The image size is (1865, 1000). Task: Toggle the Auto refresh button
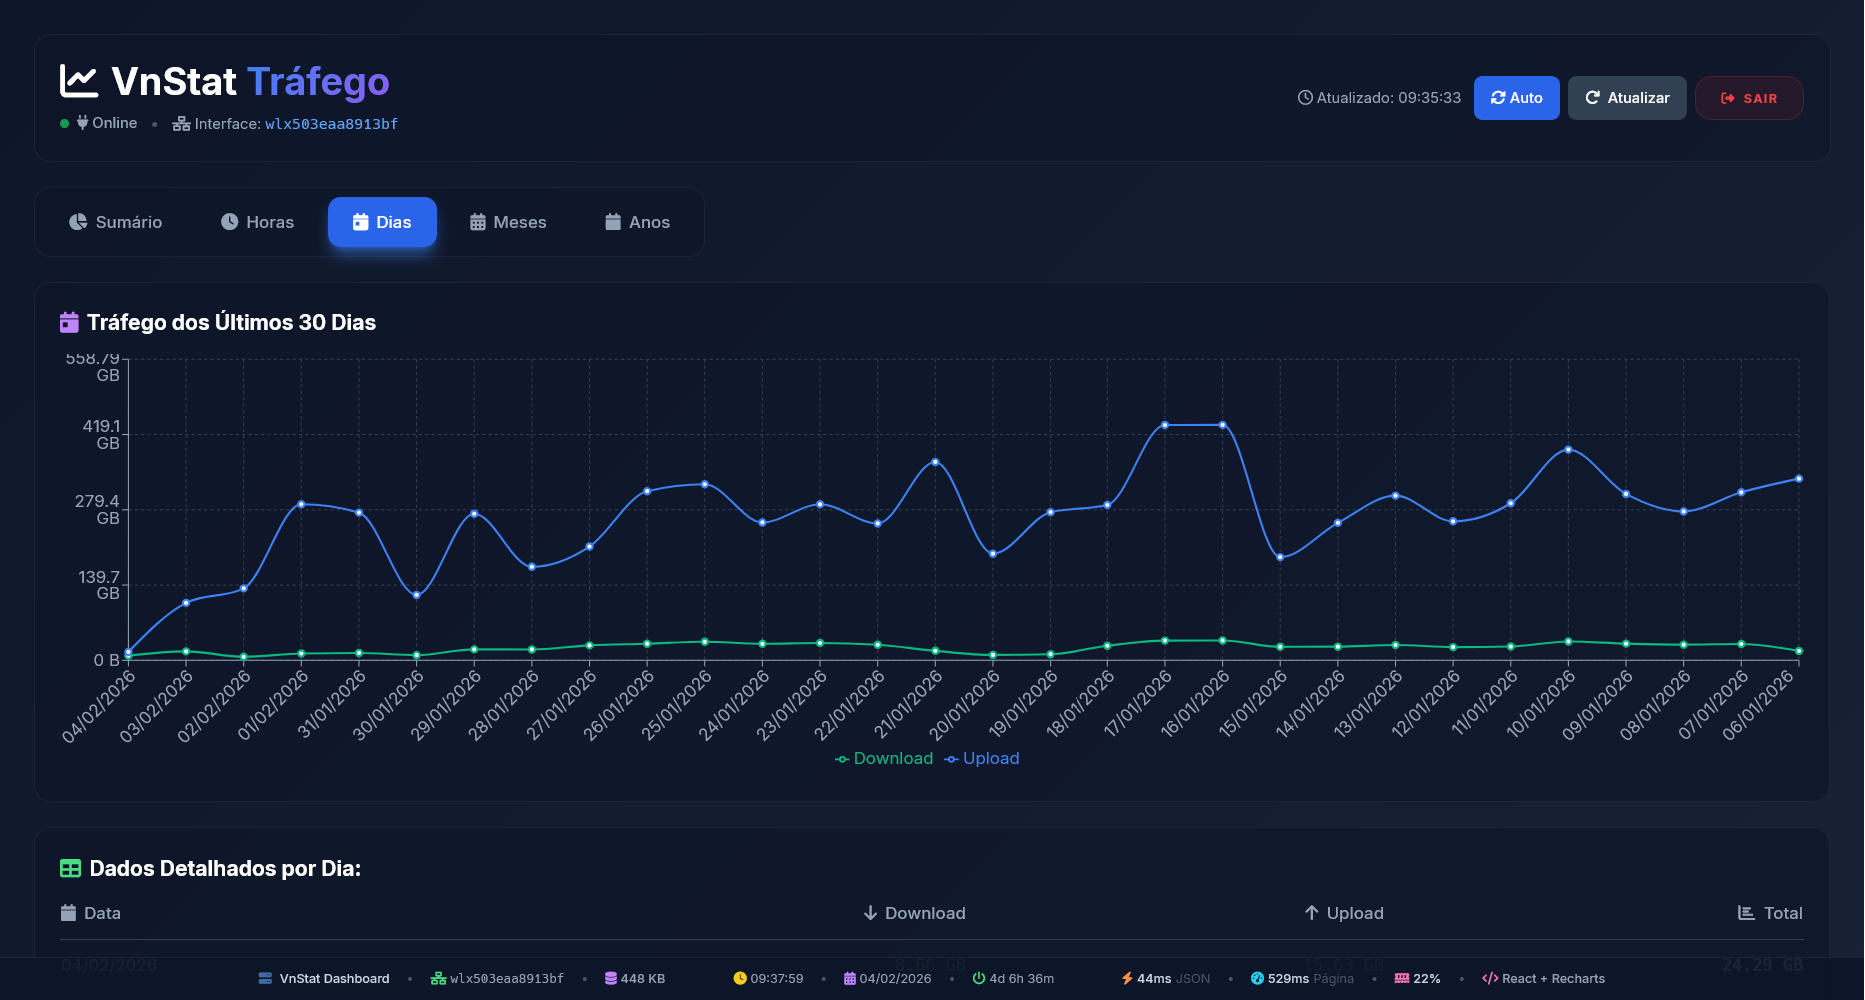click(1516, 98)
